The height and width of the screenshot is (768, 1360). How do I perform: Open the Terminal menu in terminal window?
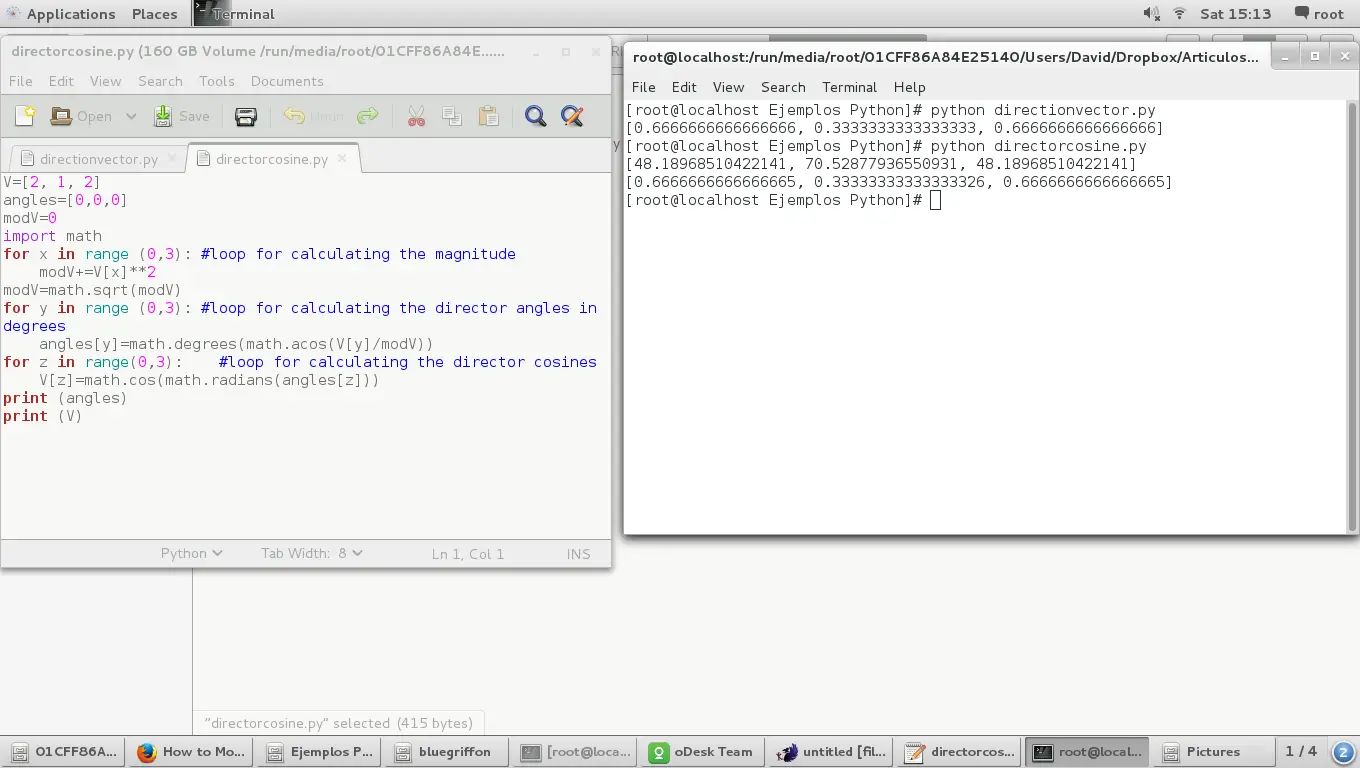tap(849, 87)
